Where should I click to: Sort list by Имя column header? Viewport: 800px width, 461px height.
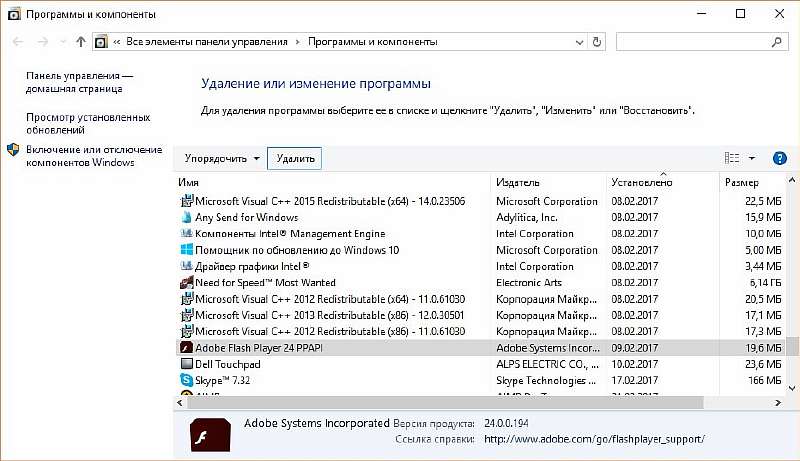click(x=189, y=183)
